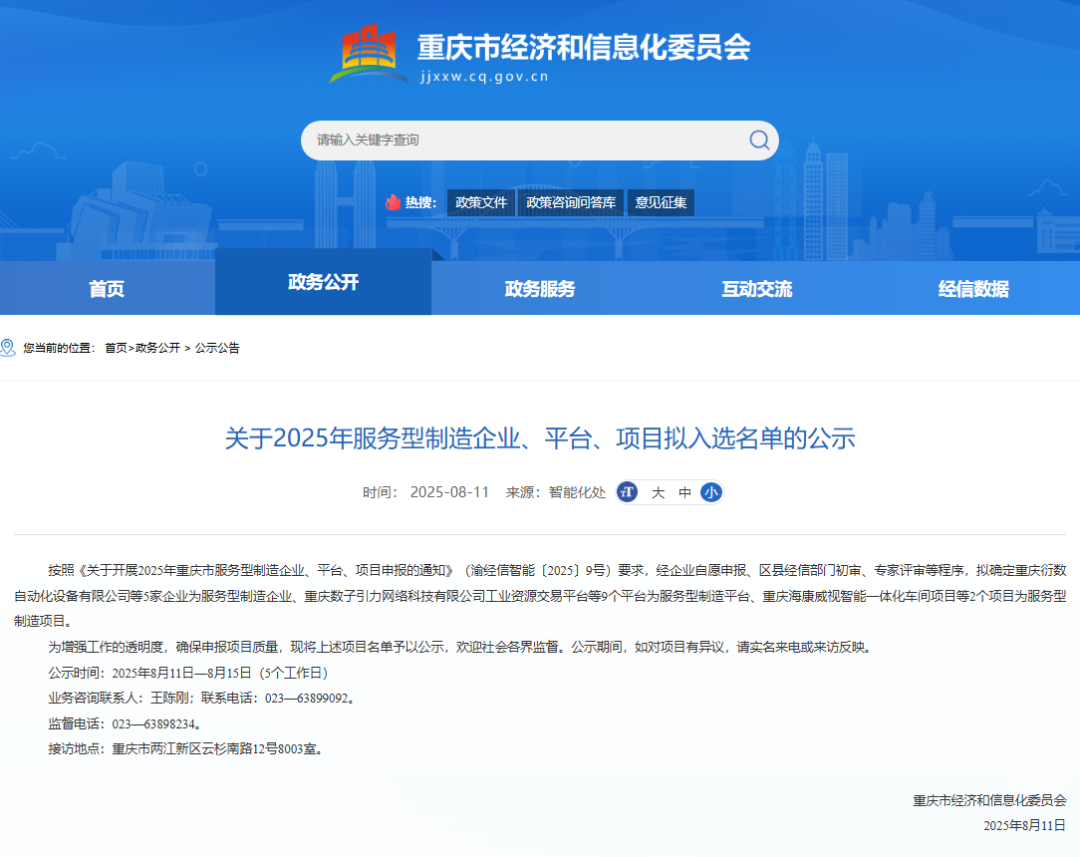Set font size to large (大)

pos(658,492)
